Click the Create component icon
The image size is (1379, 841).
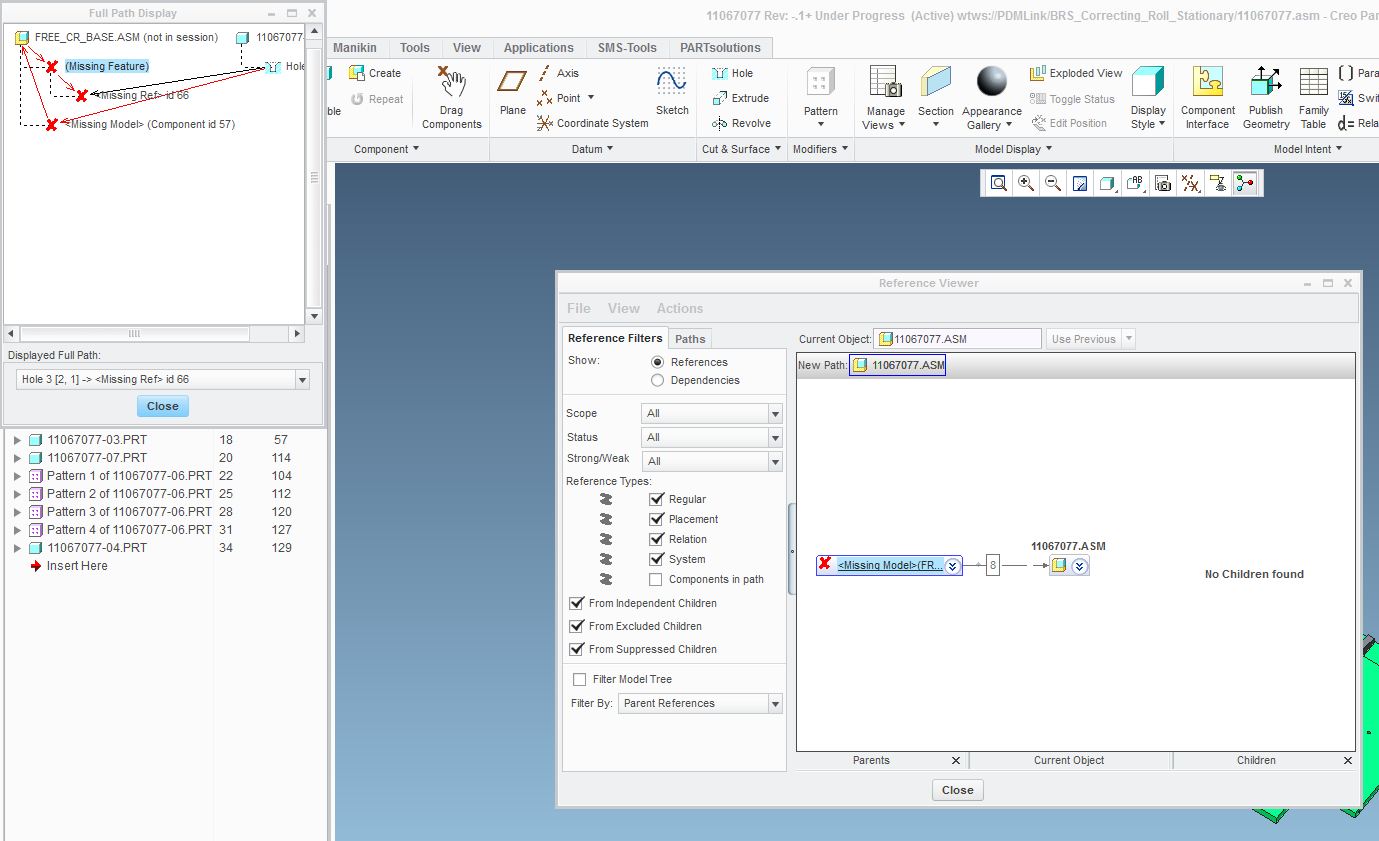click(375, 73)
